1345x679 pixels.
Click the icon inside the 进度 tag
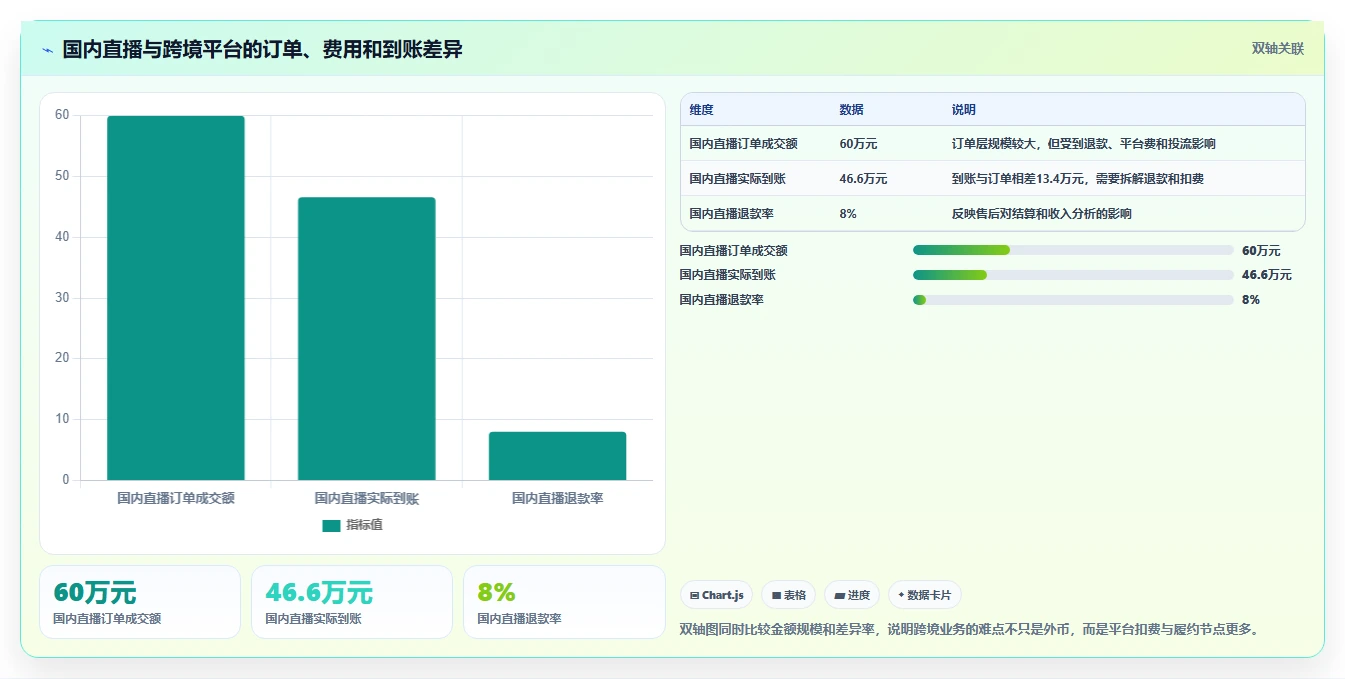tap(840, 595)
